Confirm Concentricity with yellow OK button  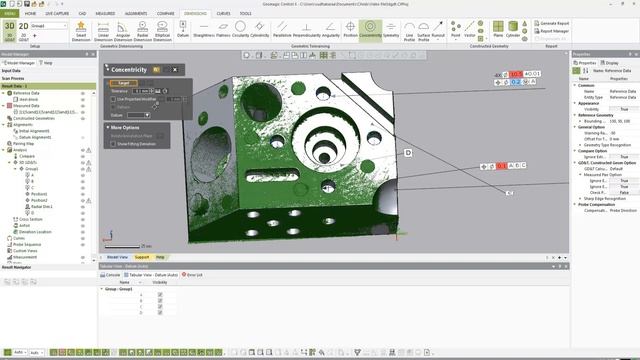pyautogui.click(x=156, y=70)
